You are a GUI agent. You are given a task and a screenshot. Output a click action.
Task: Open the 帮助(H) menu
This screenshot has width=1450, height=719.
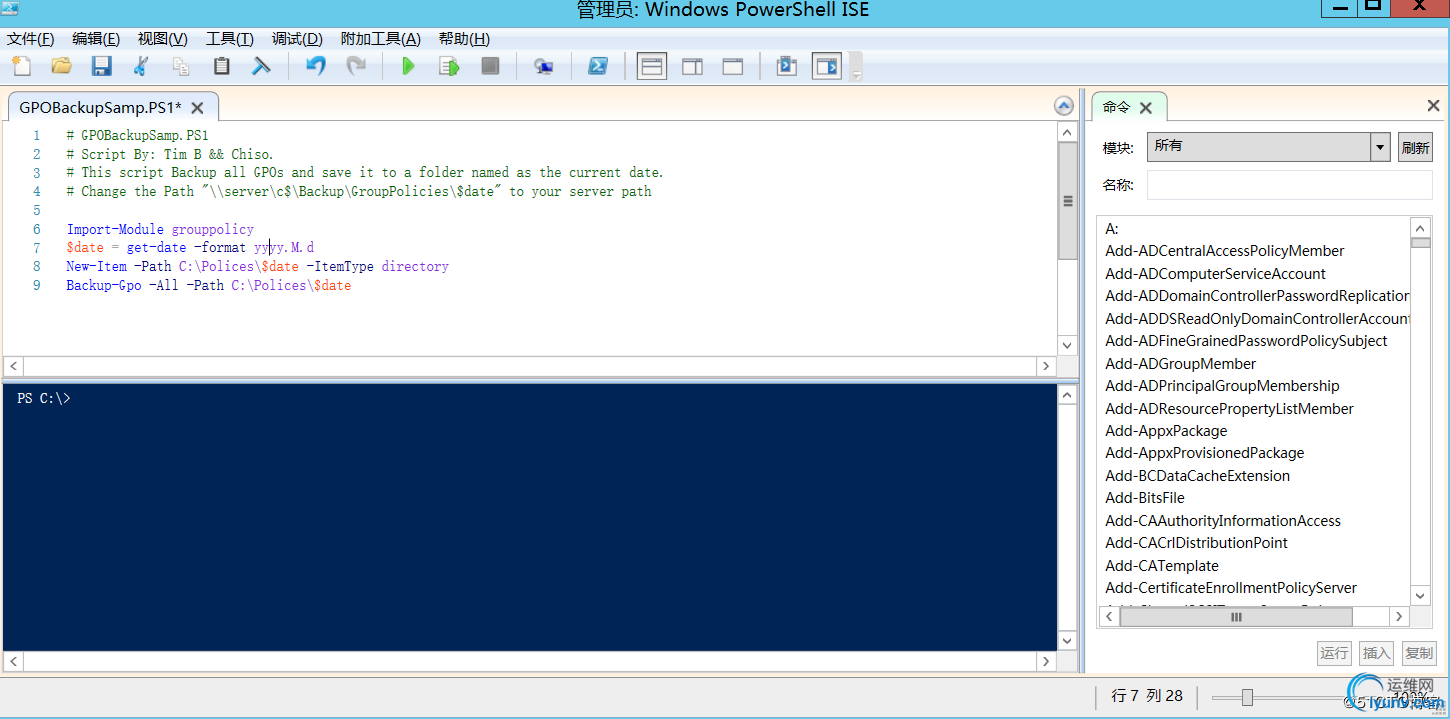tap(464, 38)
